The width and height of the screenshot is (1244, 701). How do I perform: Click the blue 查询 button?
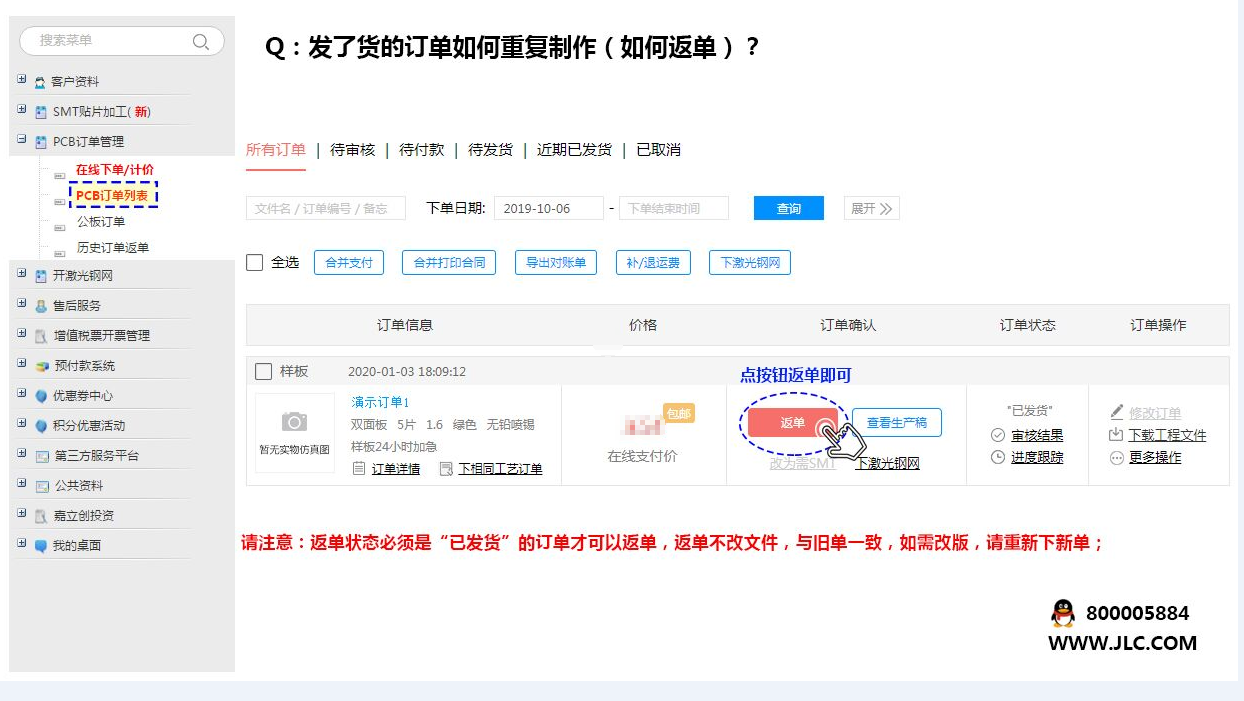tap(789, 208)
